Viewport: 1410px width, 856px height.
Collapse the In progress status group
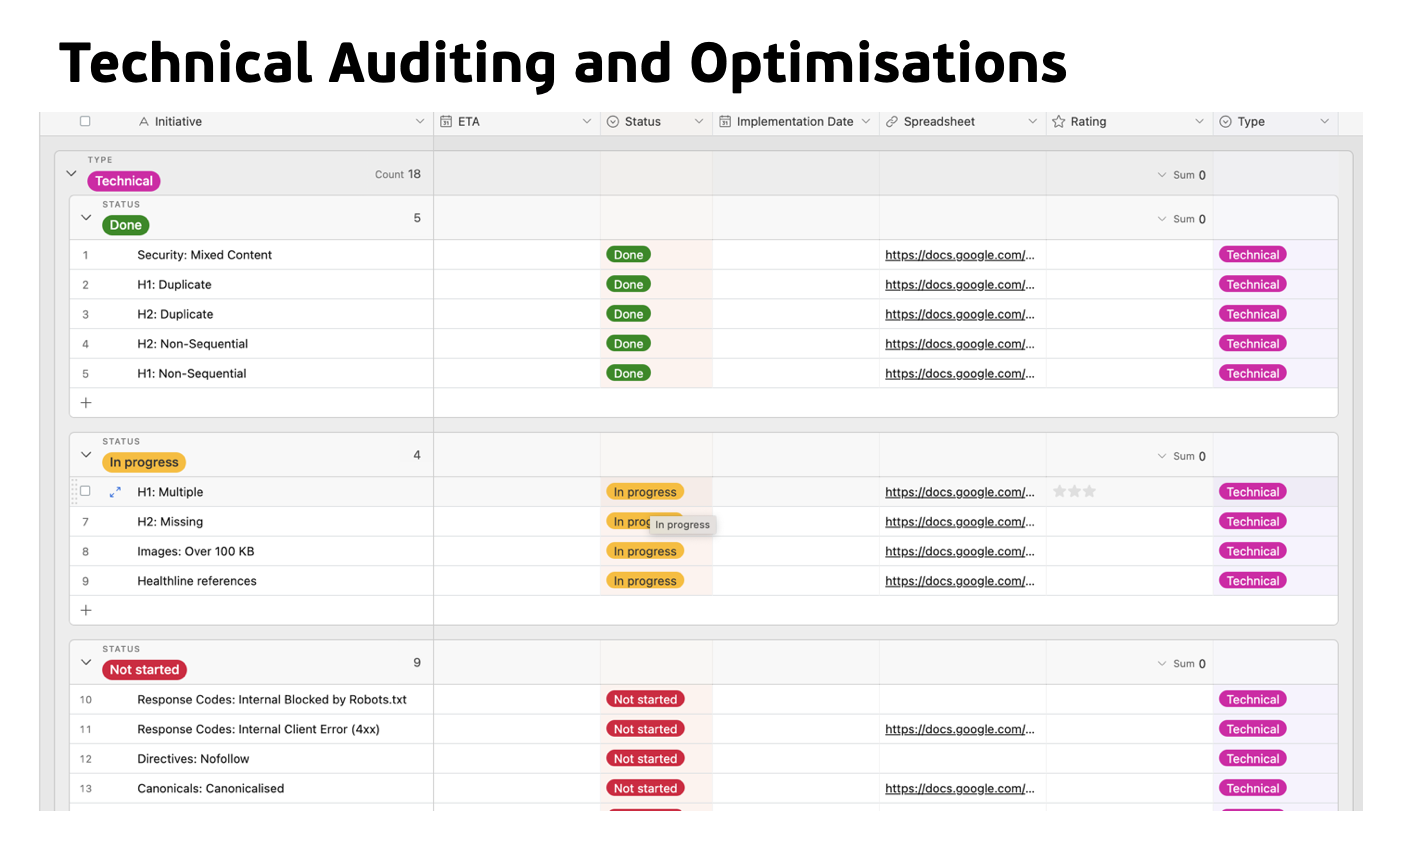point(86,455)
